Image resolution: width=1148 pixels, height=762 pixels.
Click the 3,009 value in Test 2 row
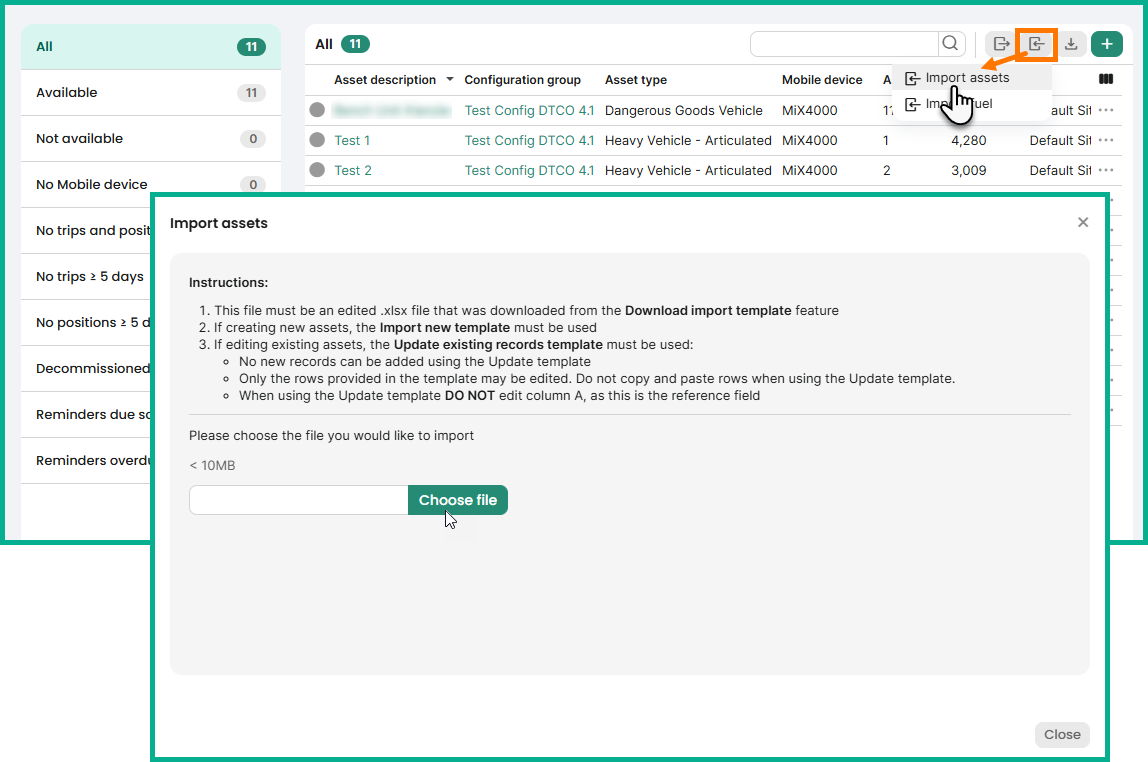(969, 171)
